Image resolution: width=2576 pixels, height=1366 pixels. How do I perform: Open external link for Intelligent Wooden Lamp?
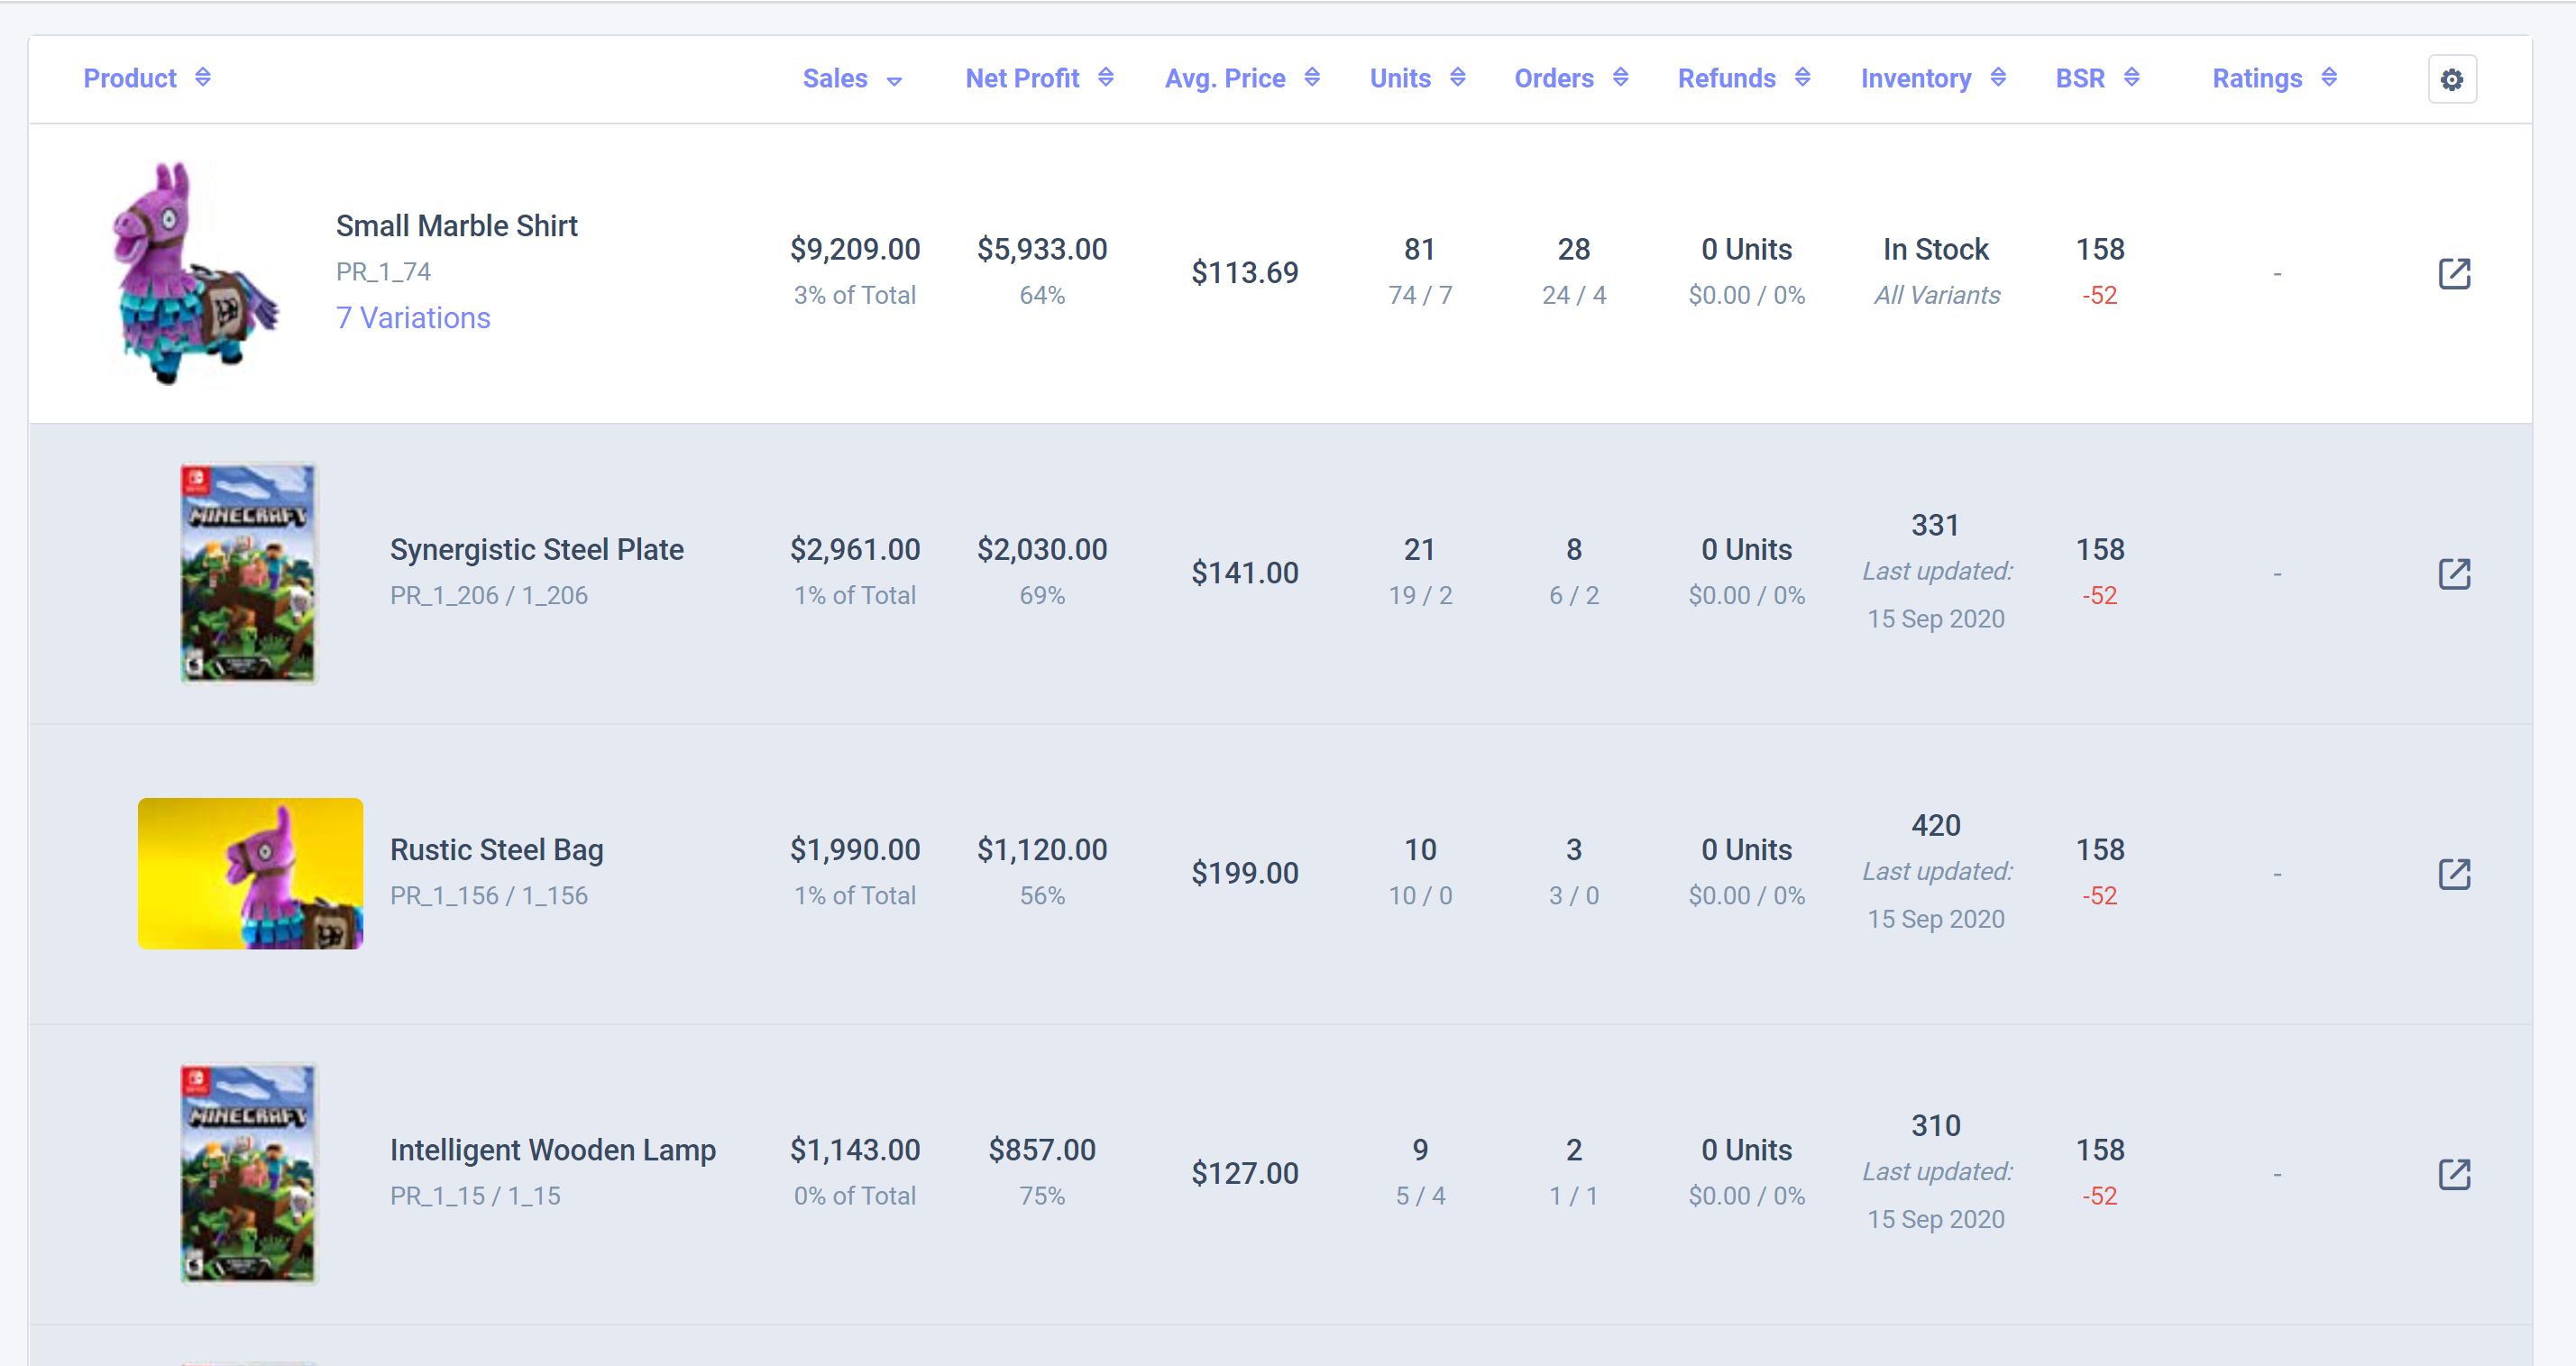[2453, 1173]
